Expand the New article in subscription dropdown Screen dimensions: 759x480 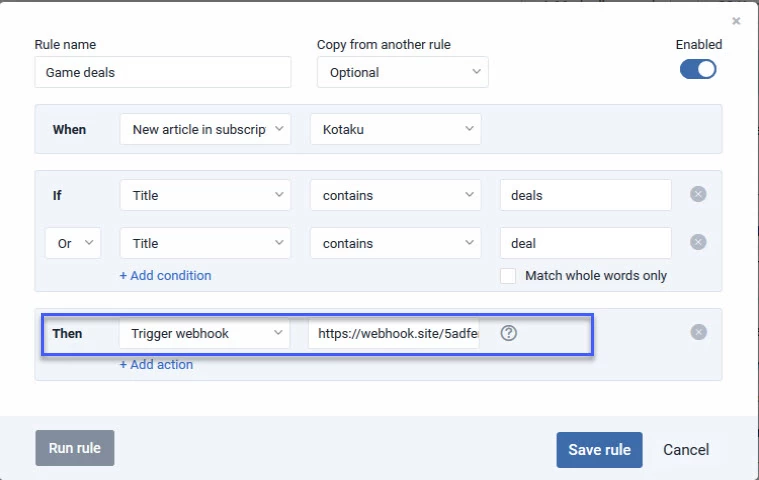205,129
